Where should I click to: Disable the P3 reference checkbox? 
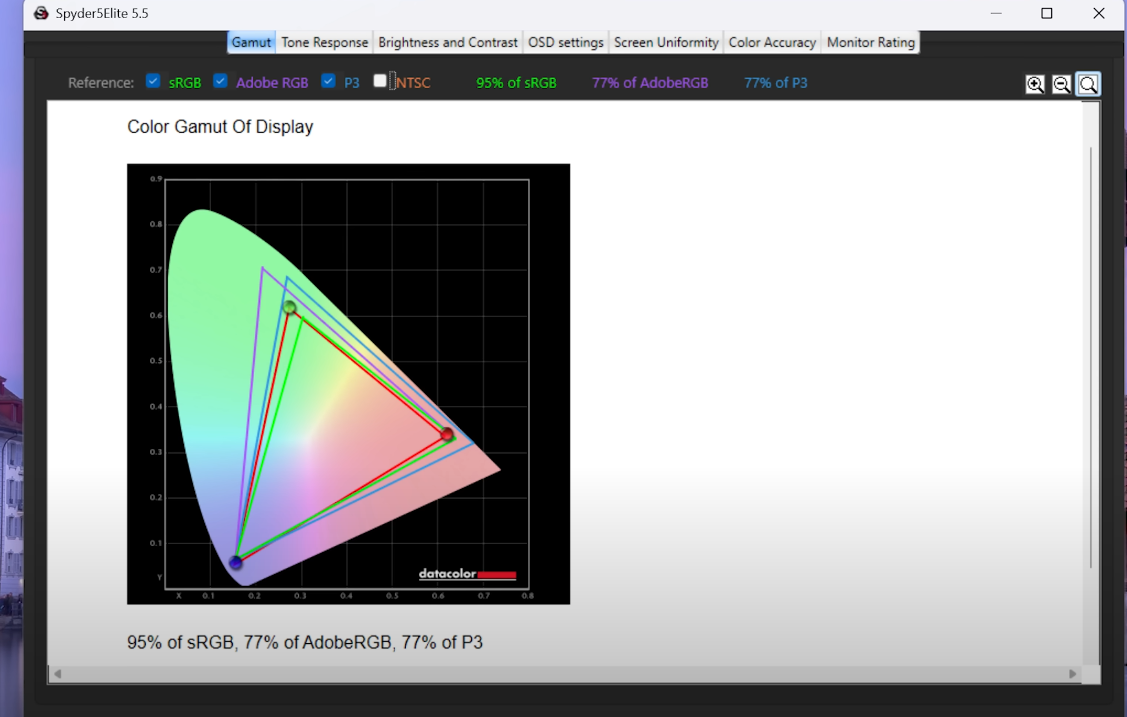tap(328, 80)
